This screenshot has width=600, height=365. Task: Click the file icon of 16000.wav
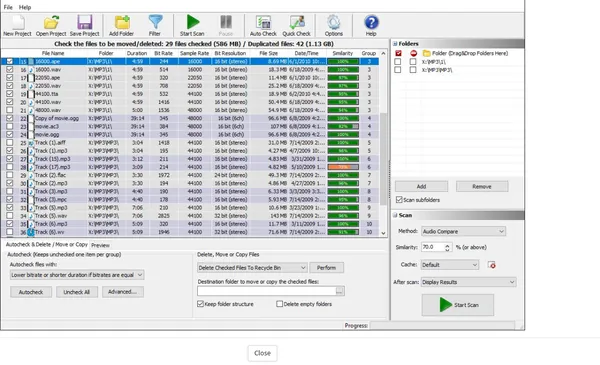pyautogui.click(x=31, y=70)
